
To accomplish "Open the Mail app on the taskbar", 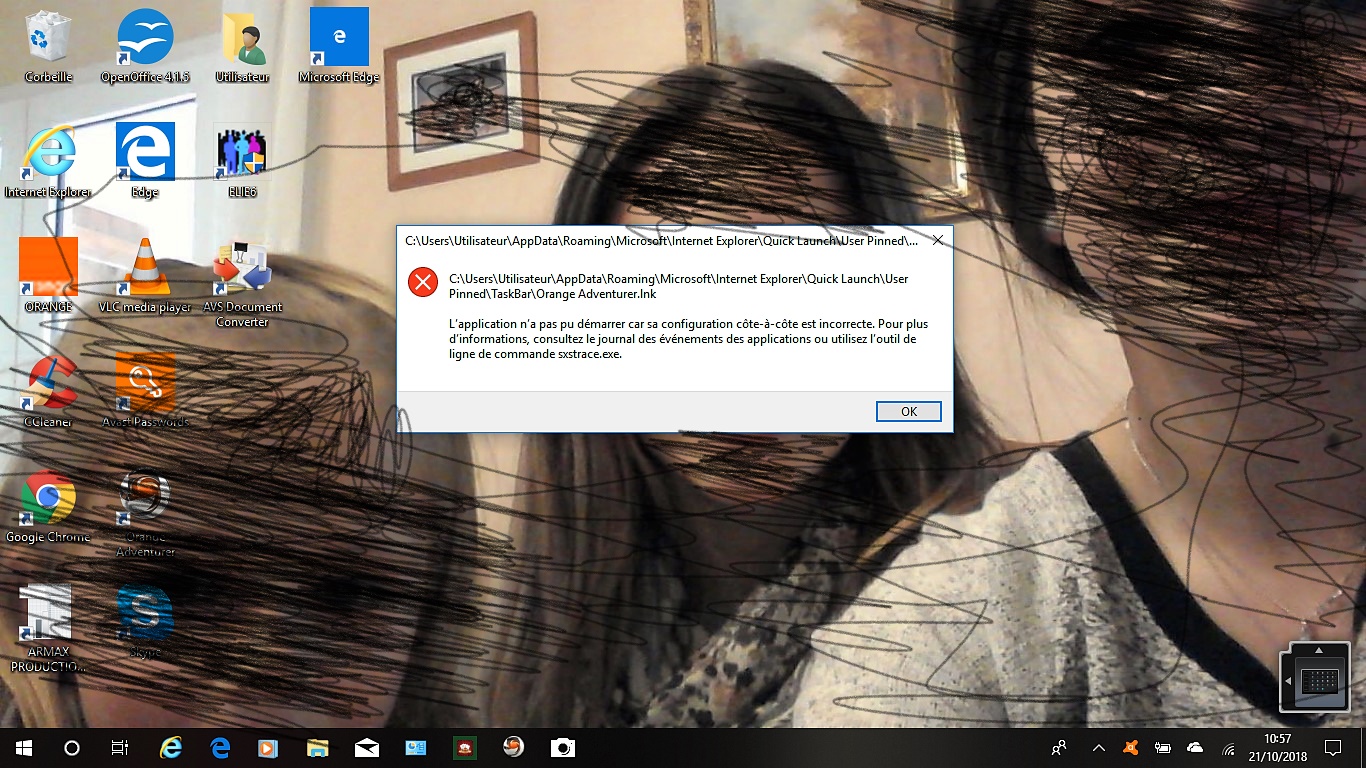I will [366, 748].
